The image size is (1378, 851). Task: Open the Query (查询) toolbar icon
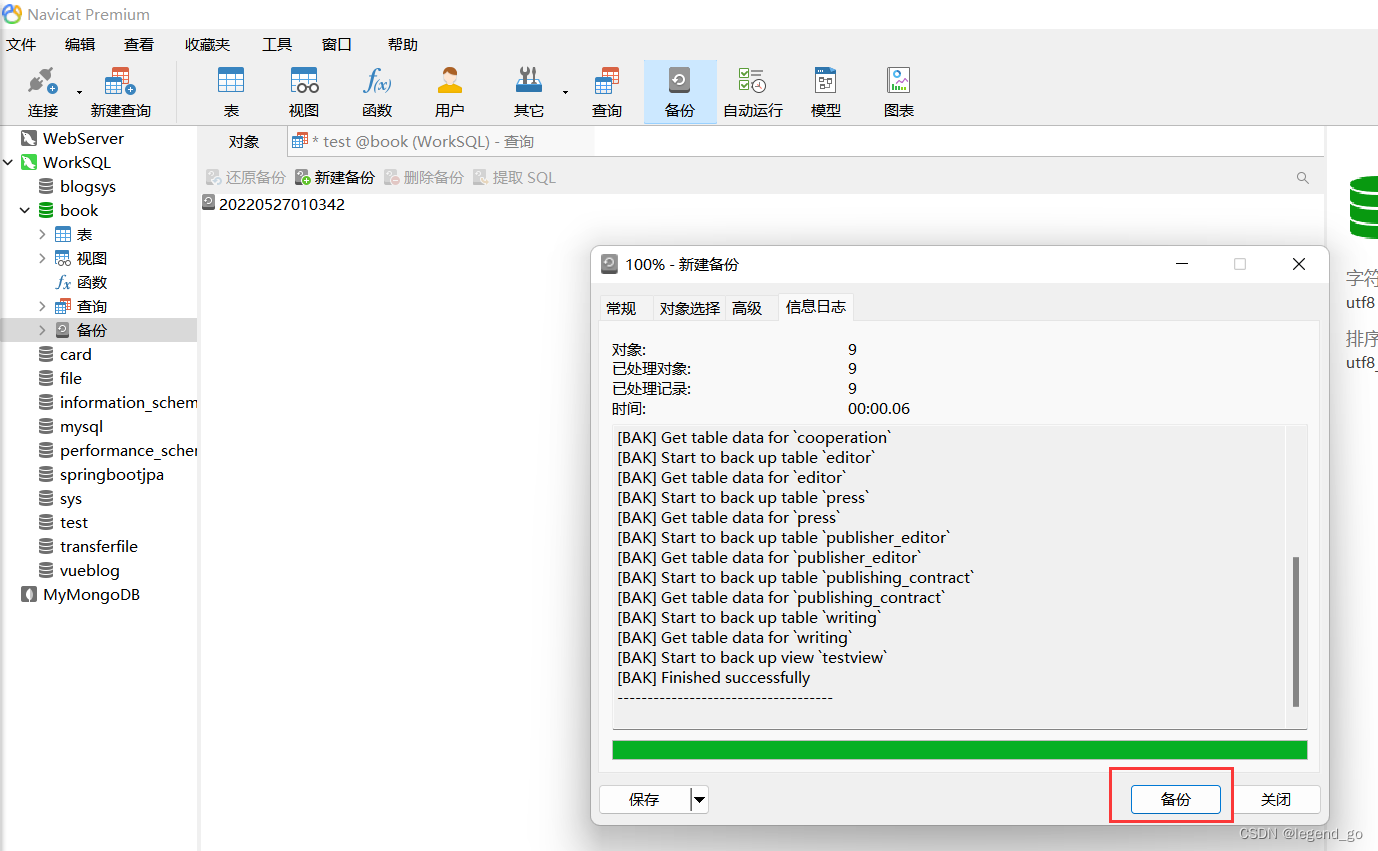coord(607,91)
